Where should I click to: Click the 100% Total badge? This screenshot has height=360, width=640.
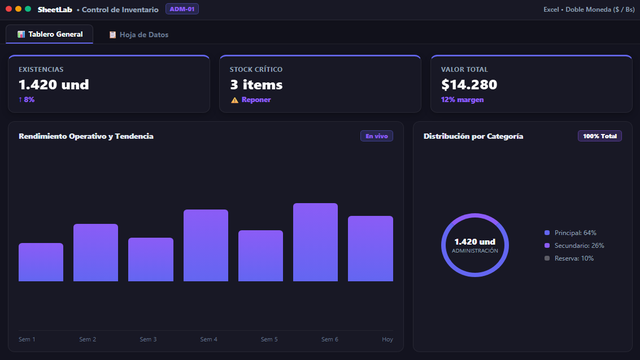[x=600, y=136]
